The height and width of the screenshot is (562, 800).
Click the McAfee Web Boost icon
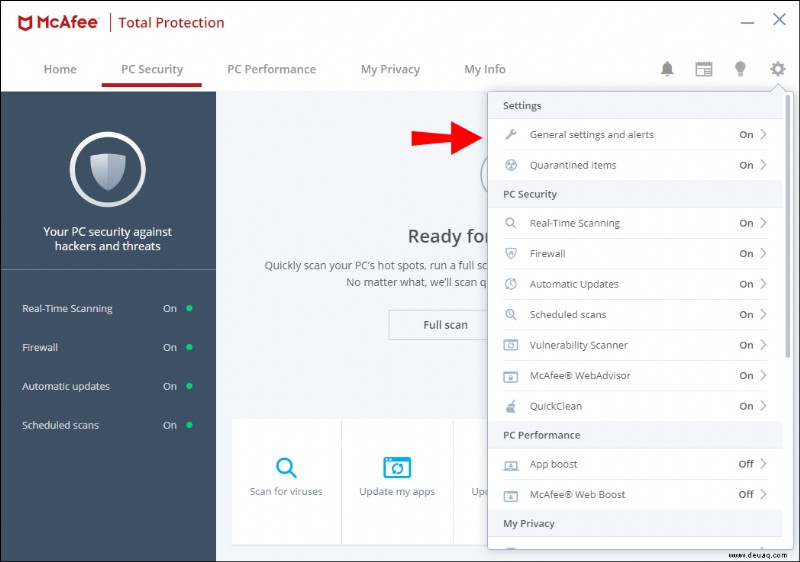click(x=511, y=495)
